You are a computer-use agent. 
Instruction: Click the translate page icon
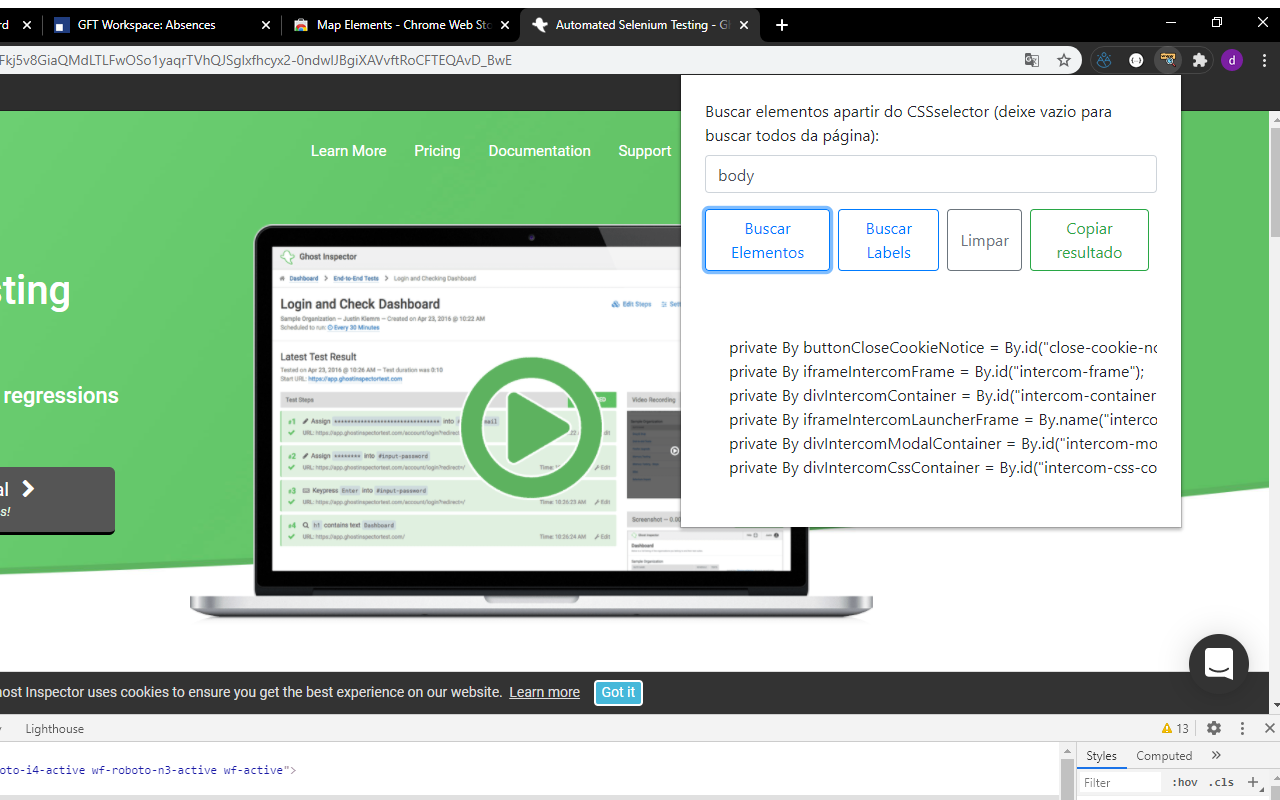pos(1032,60)
